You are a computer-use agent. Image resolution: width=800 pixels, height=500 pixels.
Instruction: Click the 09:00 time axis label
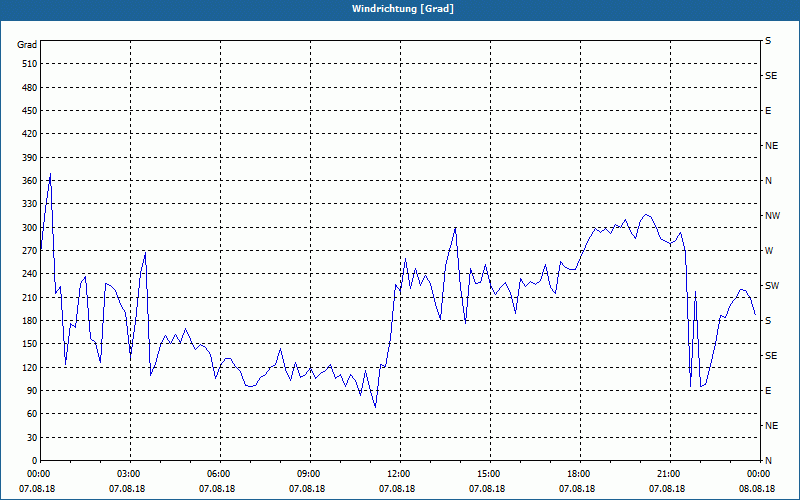pos(307,474)
